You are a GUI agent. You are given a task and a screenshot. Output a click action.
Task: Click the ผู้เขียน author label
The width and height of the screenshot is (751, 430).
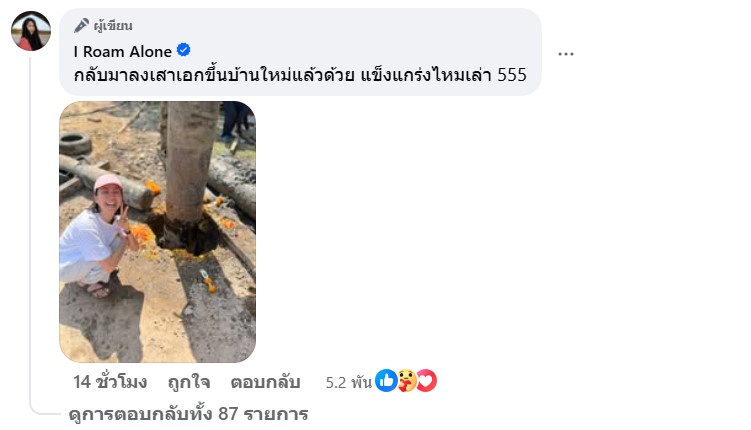pyautogui.click(x=113, y=26)
